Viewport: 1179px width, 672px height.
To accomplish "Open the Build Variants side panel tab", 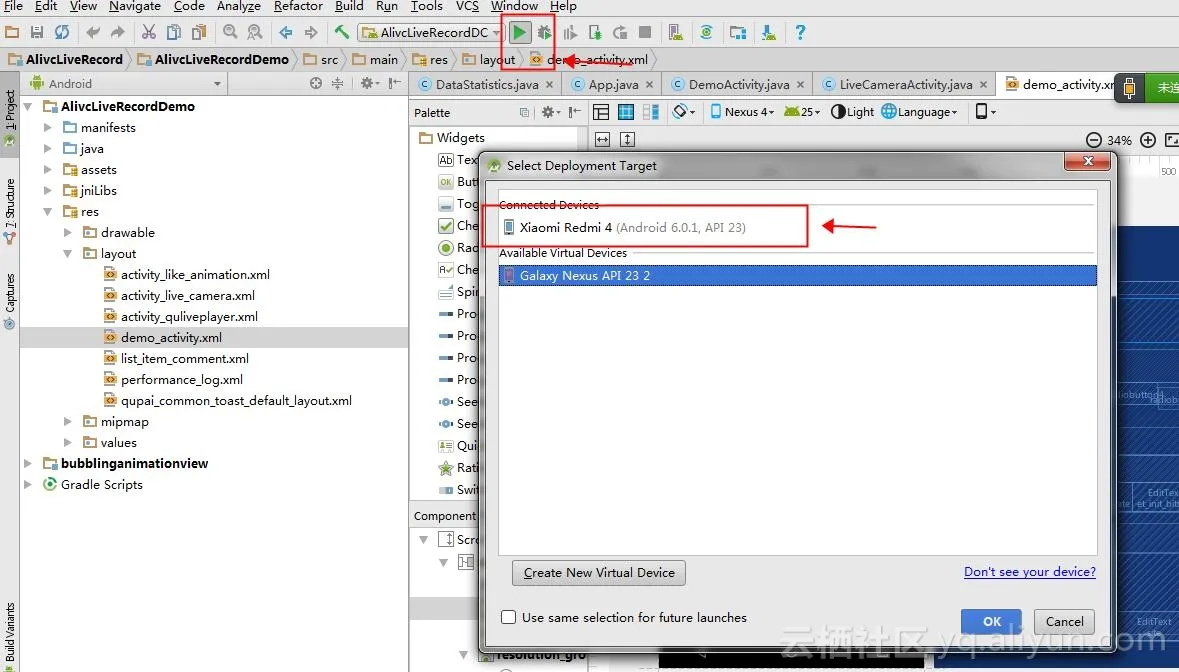I will (x=10, y=636).
